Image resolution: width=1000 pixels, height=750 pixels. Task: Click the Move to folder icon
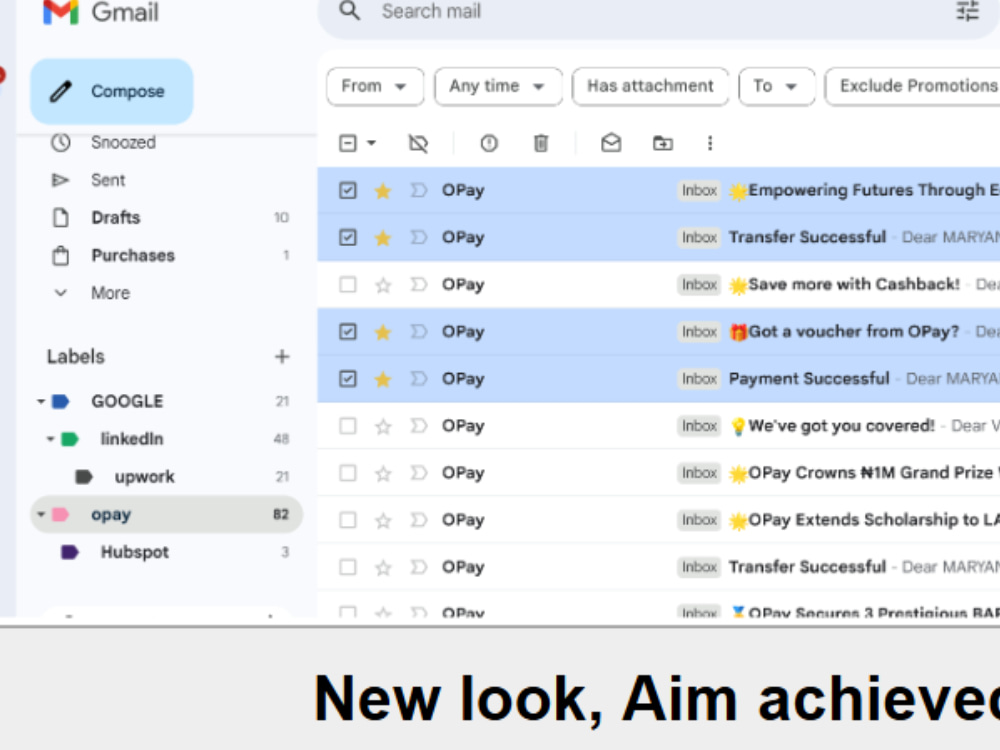tap(663, 143)
